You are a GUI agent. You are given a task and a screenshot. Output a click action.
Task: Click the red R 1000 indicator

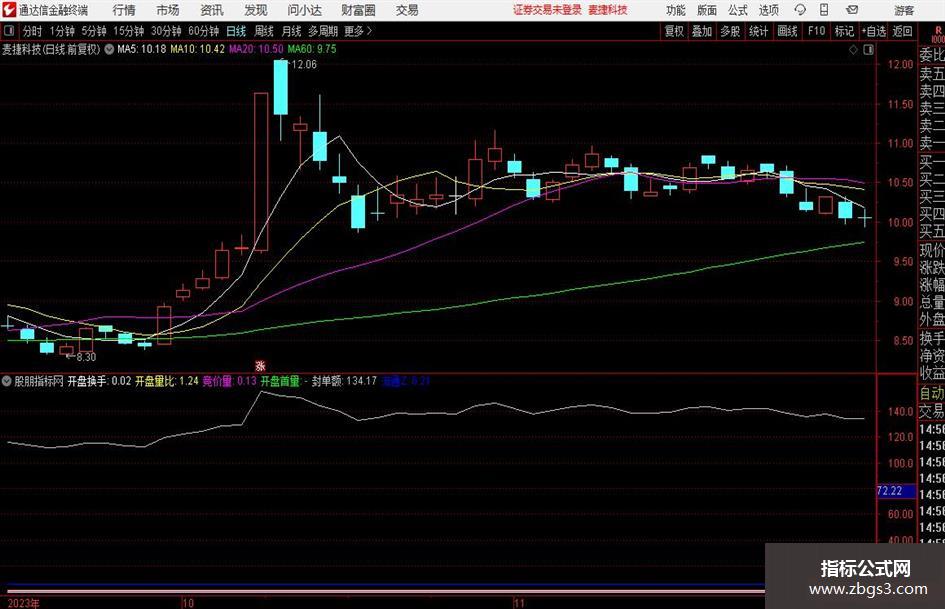(x=938, y=34)
